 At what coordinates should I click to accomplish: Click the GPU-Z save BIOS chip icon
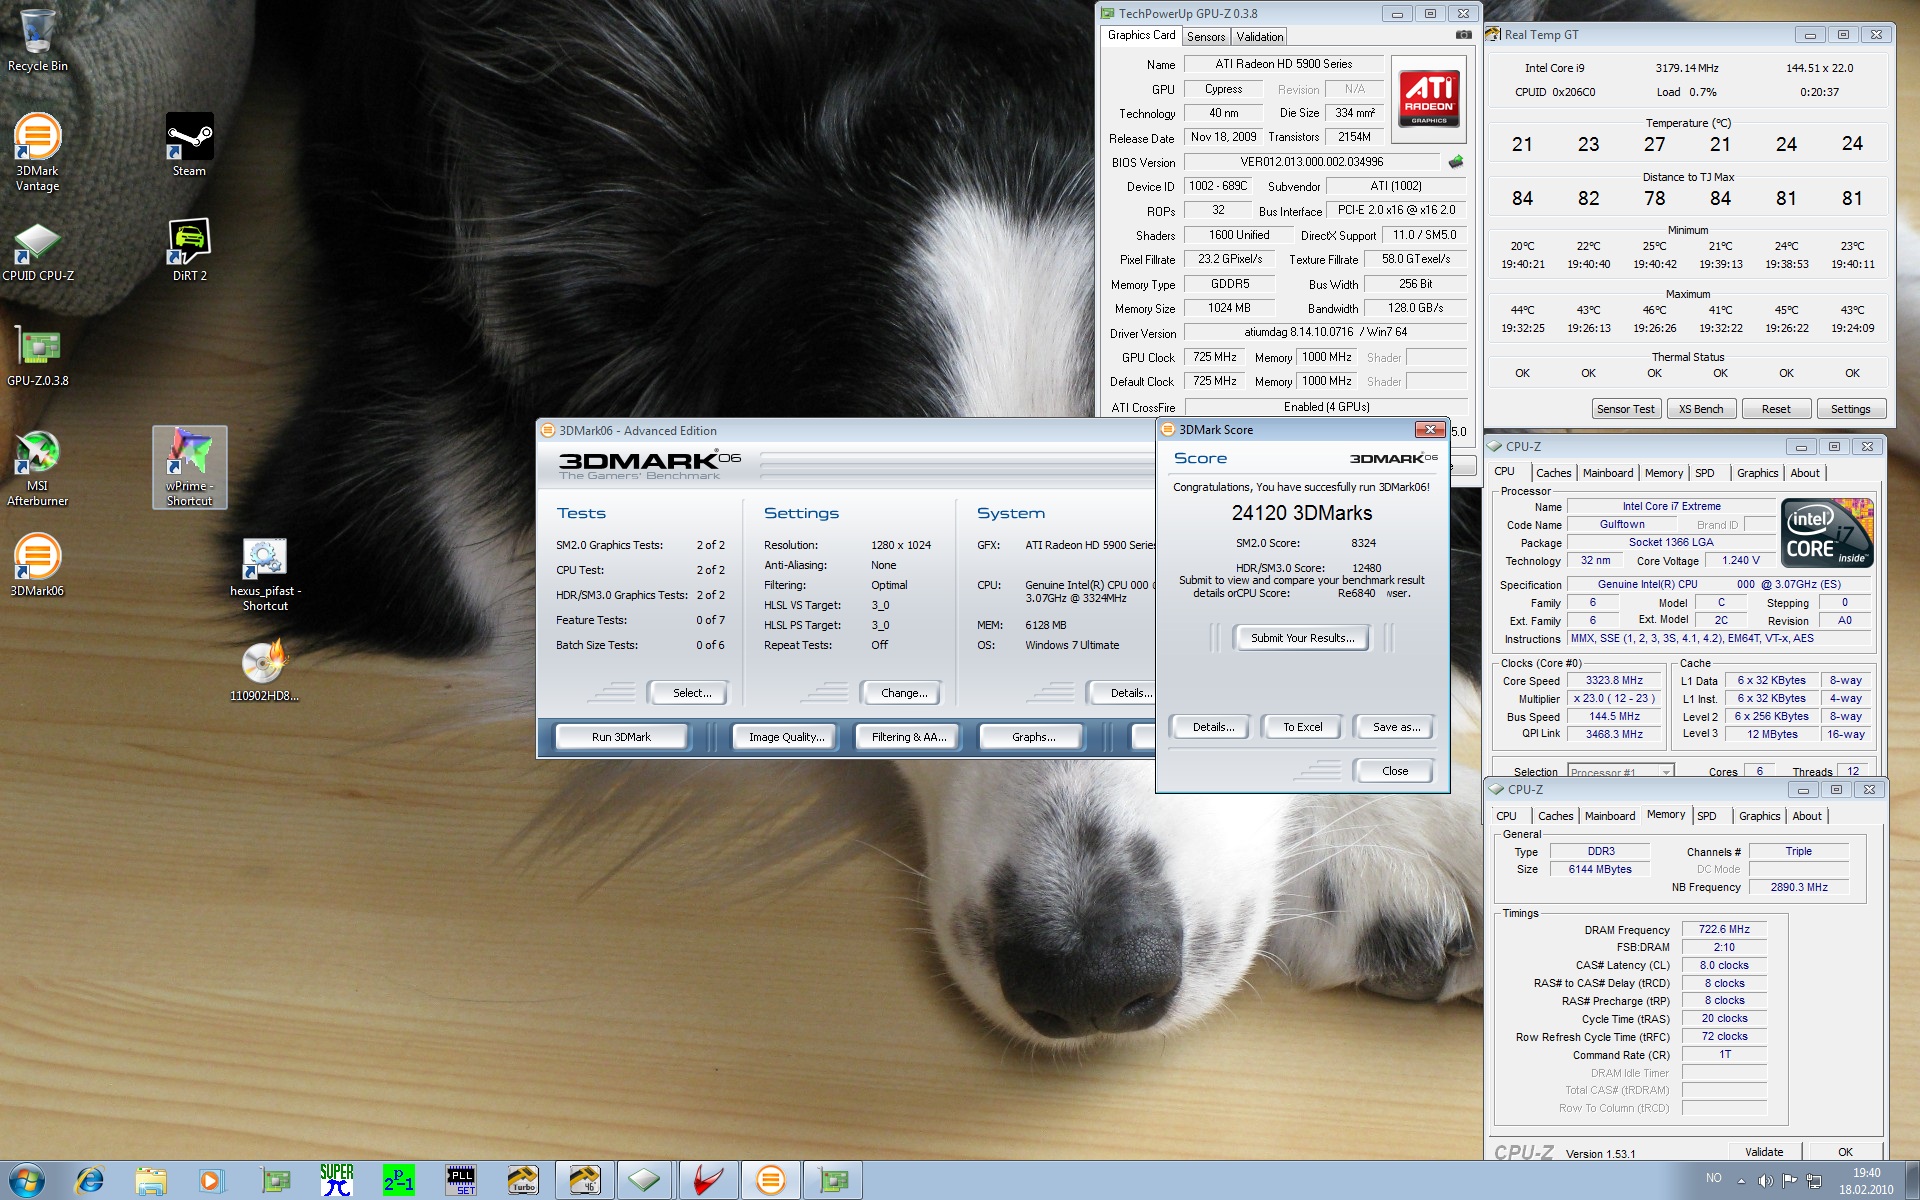(x=1455, y=161)
